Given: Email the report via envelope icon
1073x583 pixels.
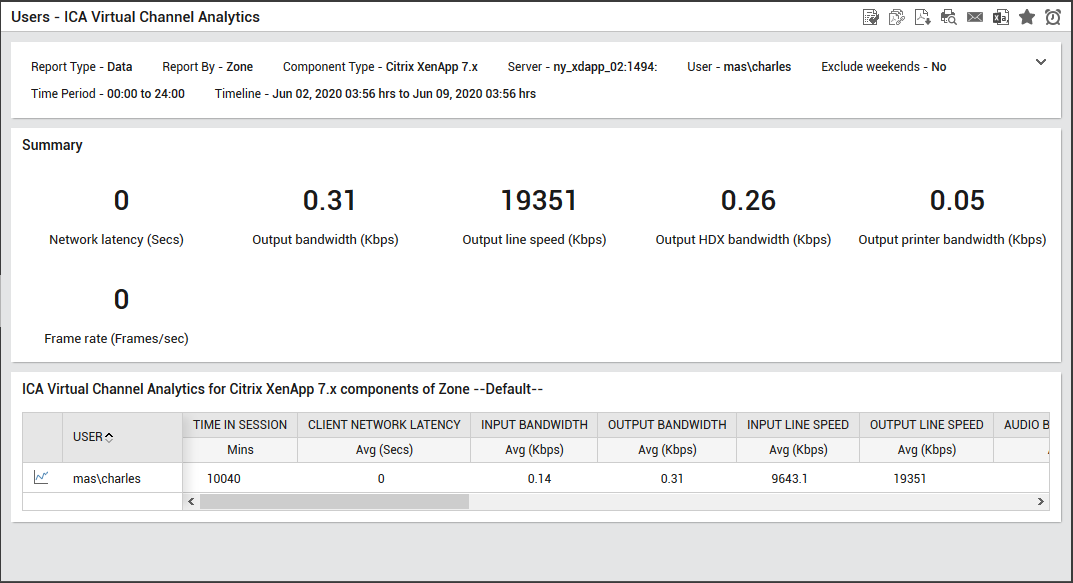Looking at the screenshot, I should (974, 17).
